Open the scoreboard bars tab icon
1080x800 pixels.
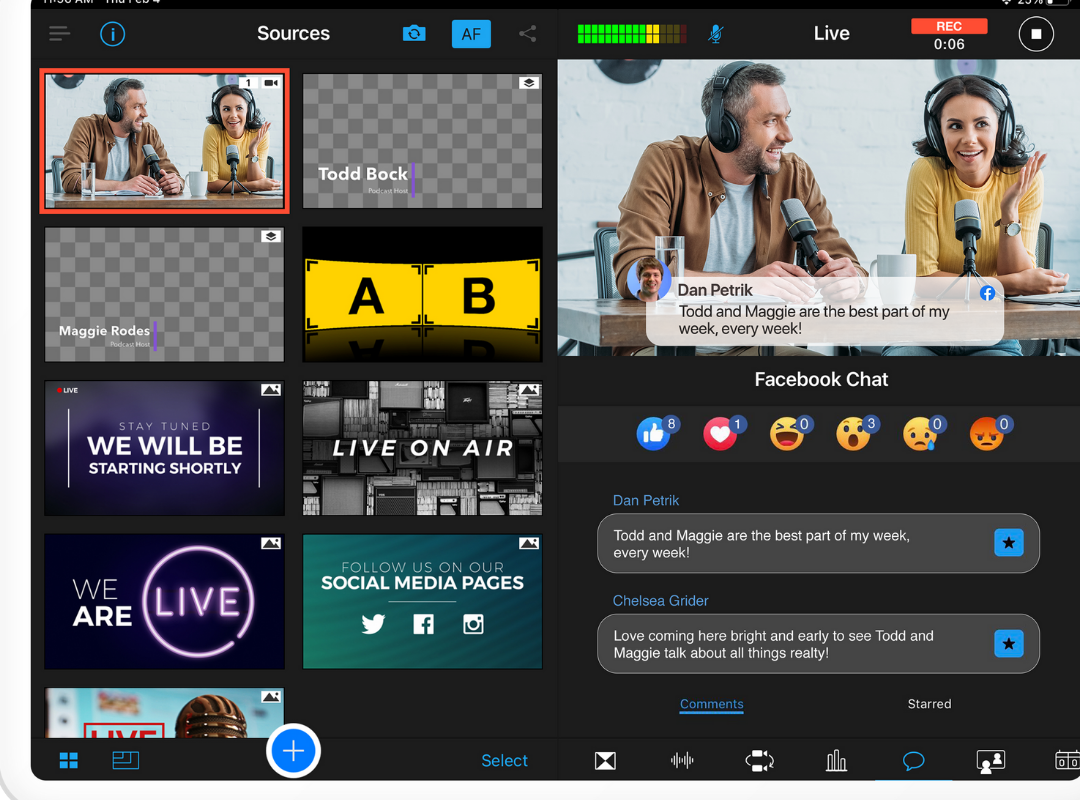[836, 761]
